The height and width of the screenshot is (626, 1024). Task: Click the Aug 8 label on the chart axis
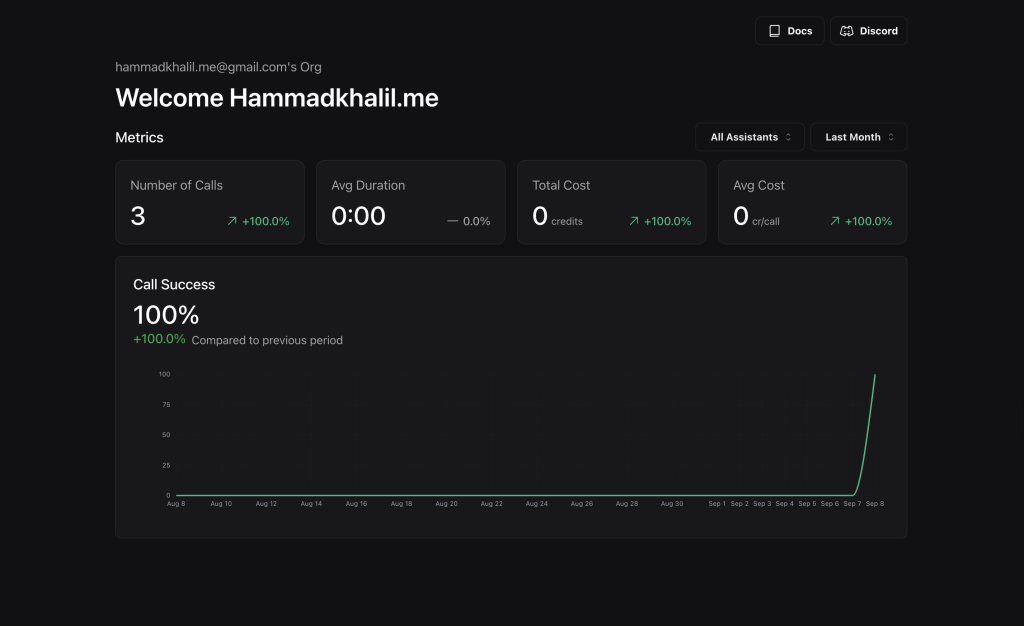[176, 504]
